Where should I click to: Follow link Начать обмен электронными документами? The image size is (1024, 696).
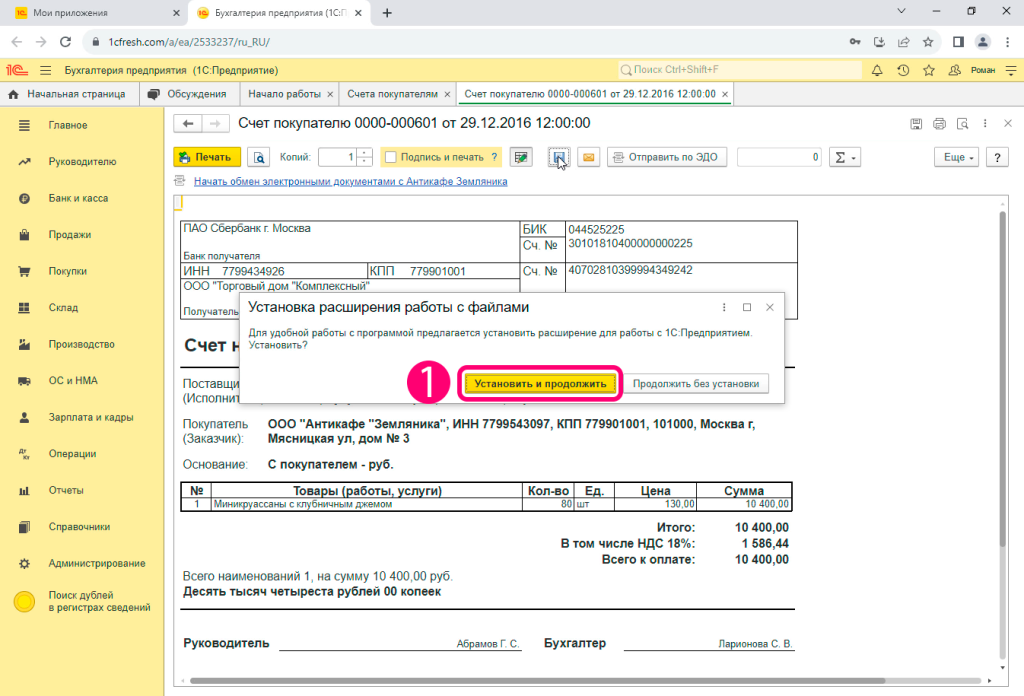(351, 182)
